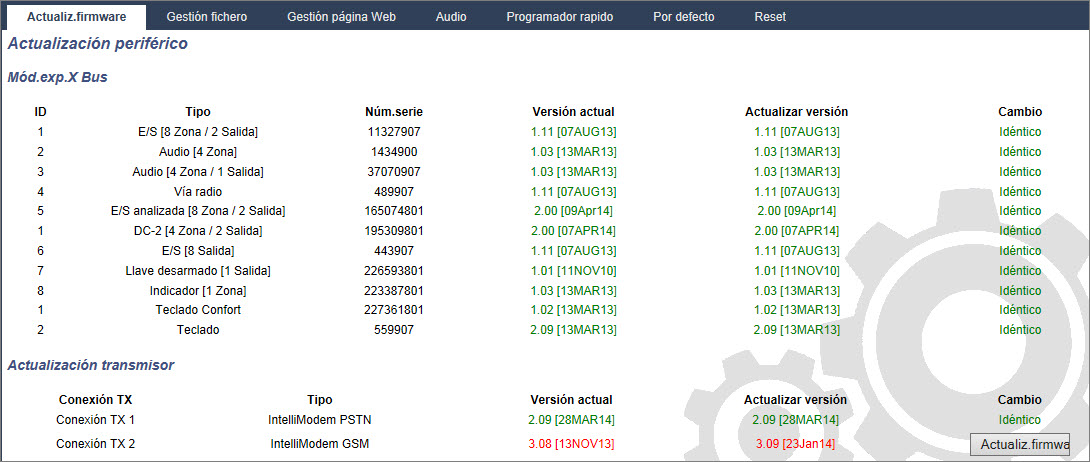Click serial number 559907
The width and height of the screenshot is (1090, 462).
click(394, 330)
